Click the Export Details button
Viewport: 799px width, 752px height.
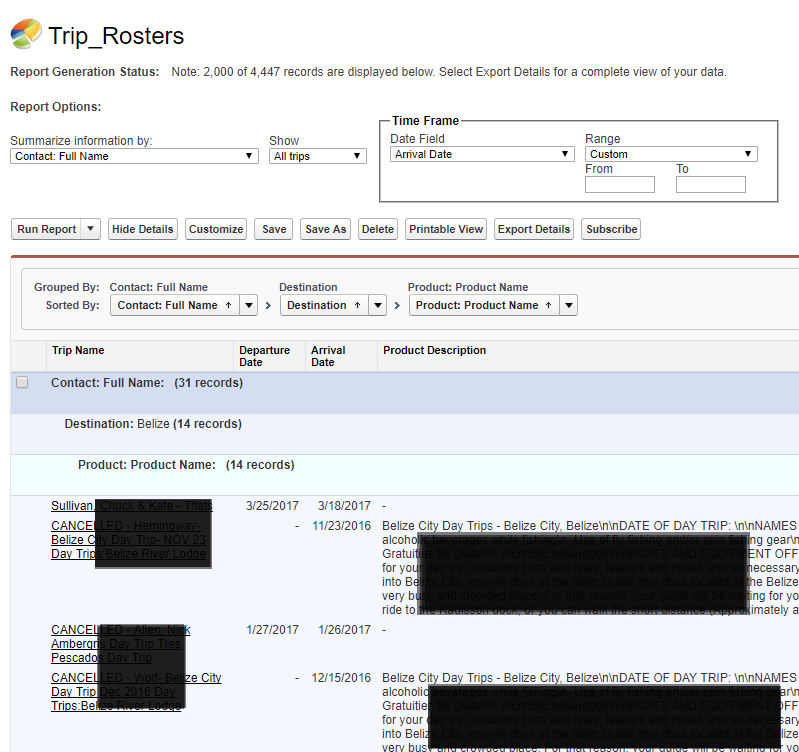click(534, 229)
